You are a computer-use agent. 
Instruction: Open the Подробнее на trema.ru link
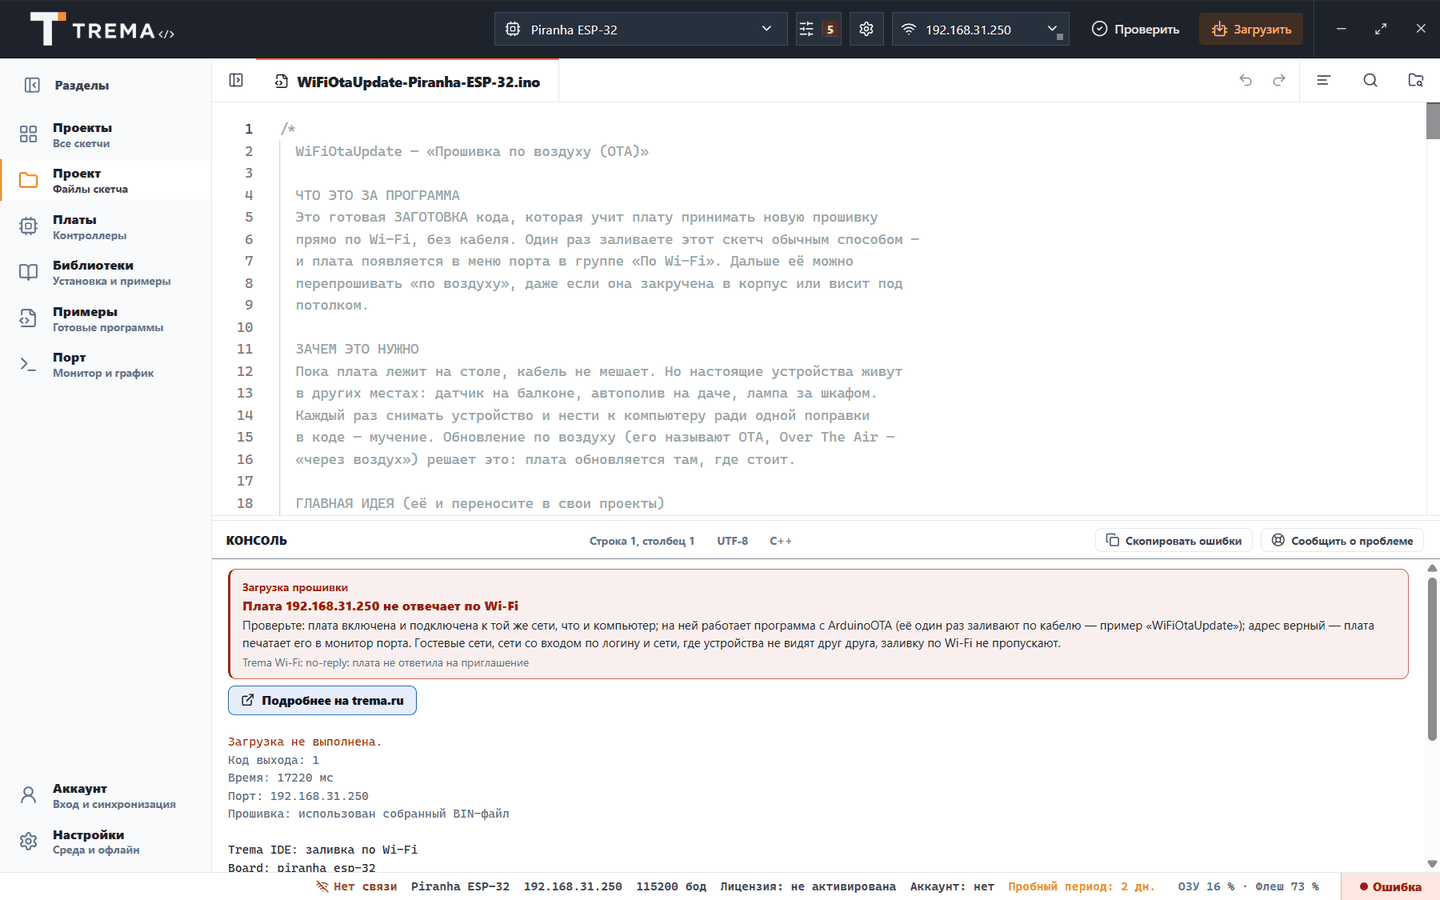click(322, 700)
